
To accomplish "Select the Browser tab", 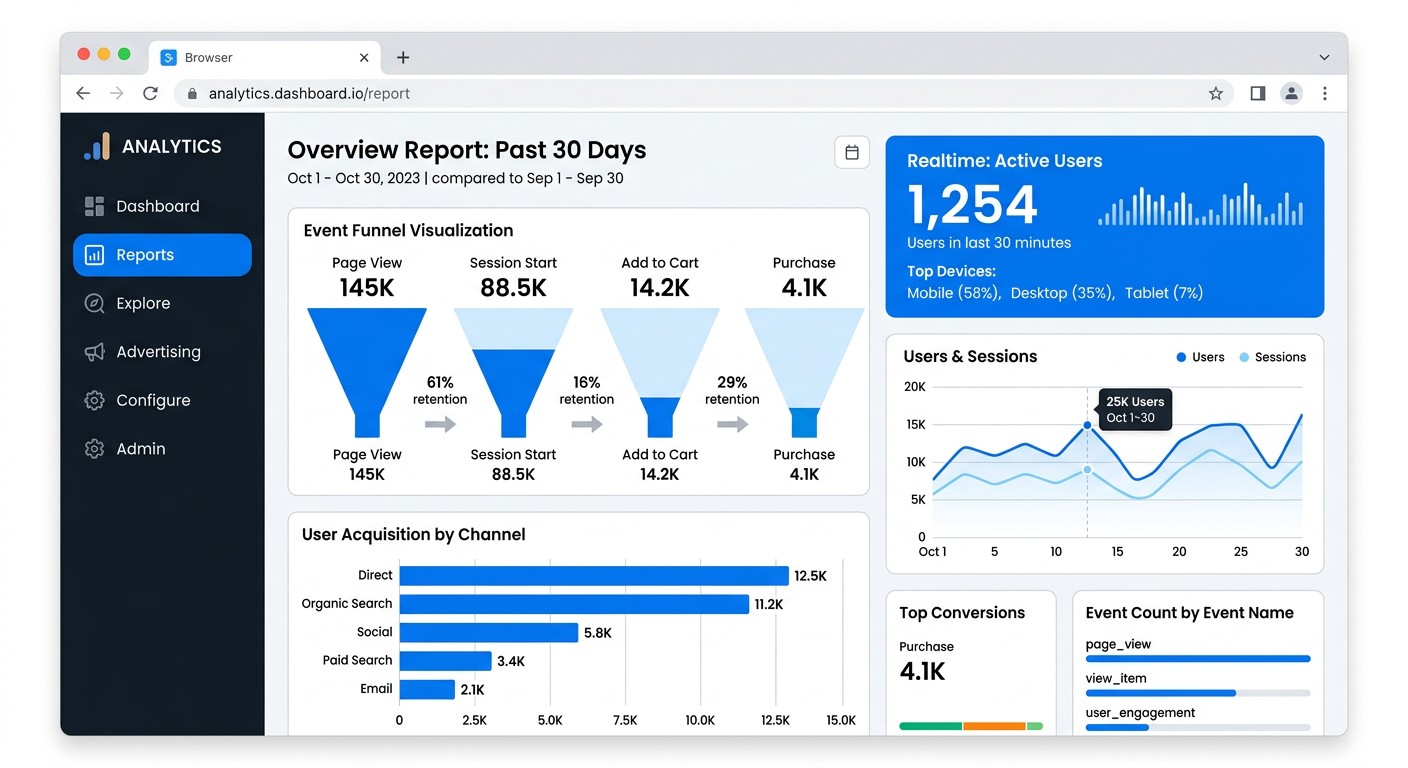I will point(265,58).
